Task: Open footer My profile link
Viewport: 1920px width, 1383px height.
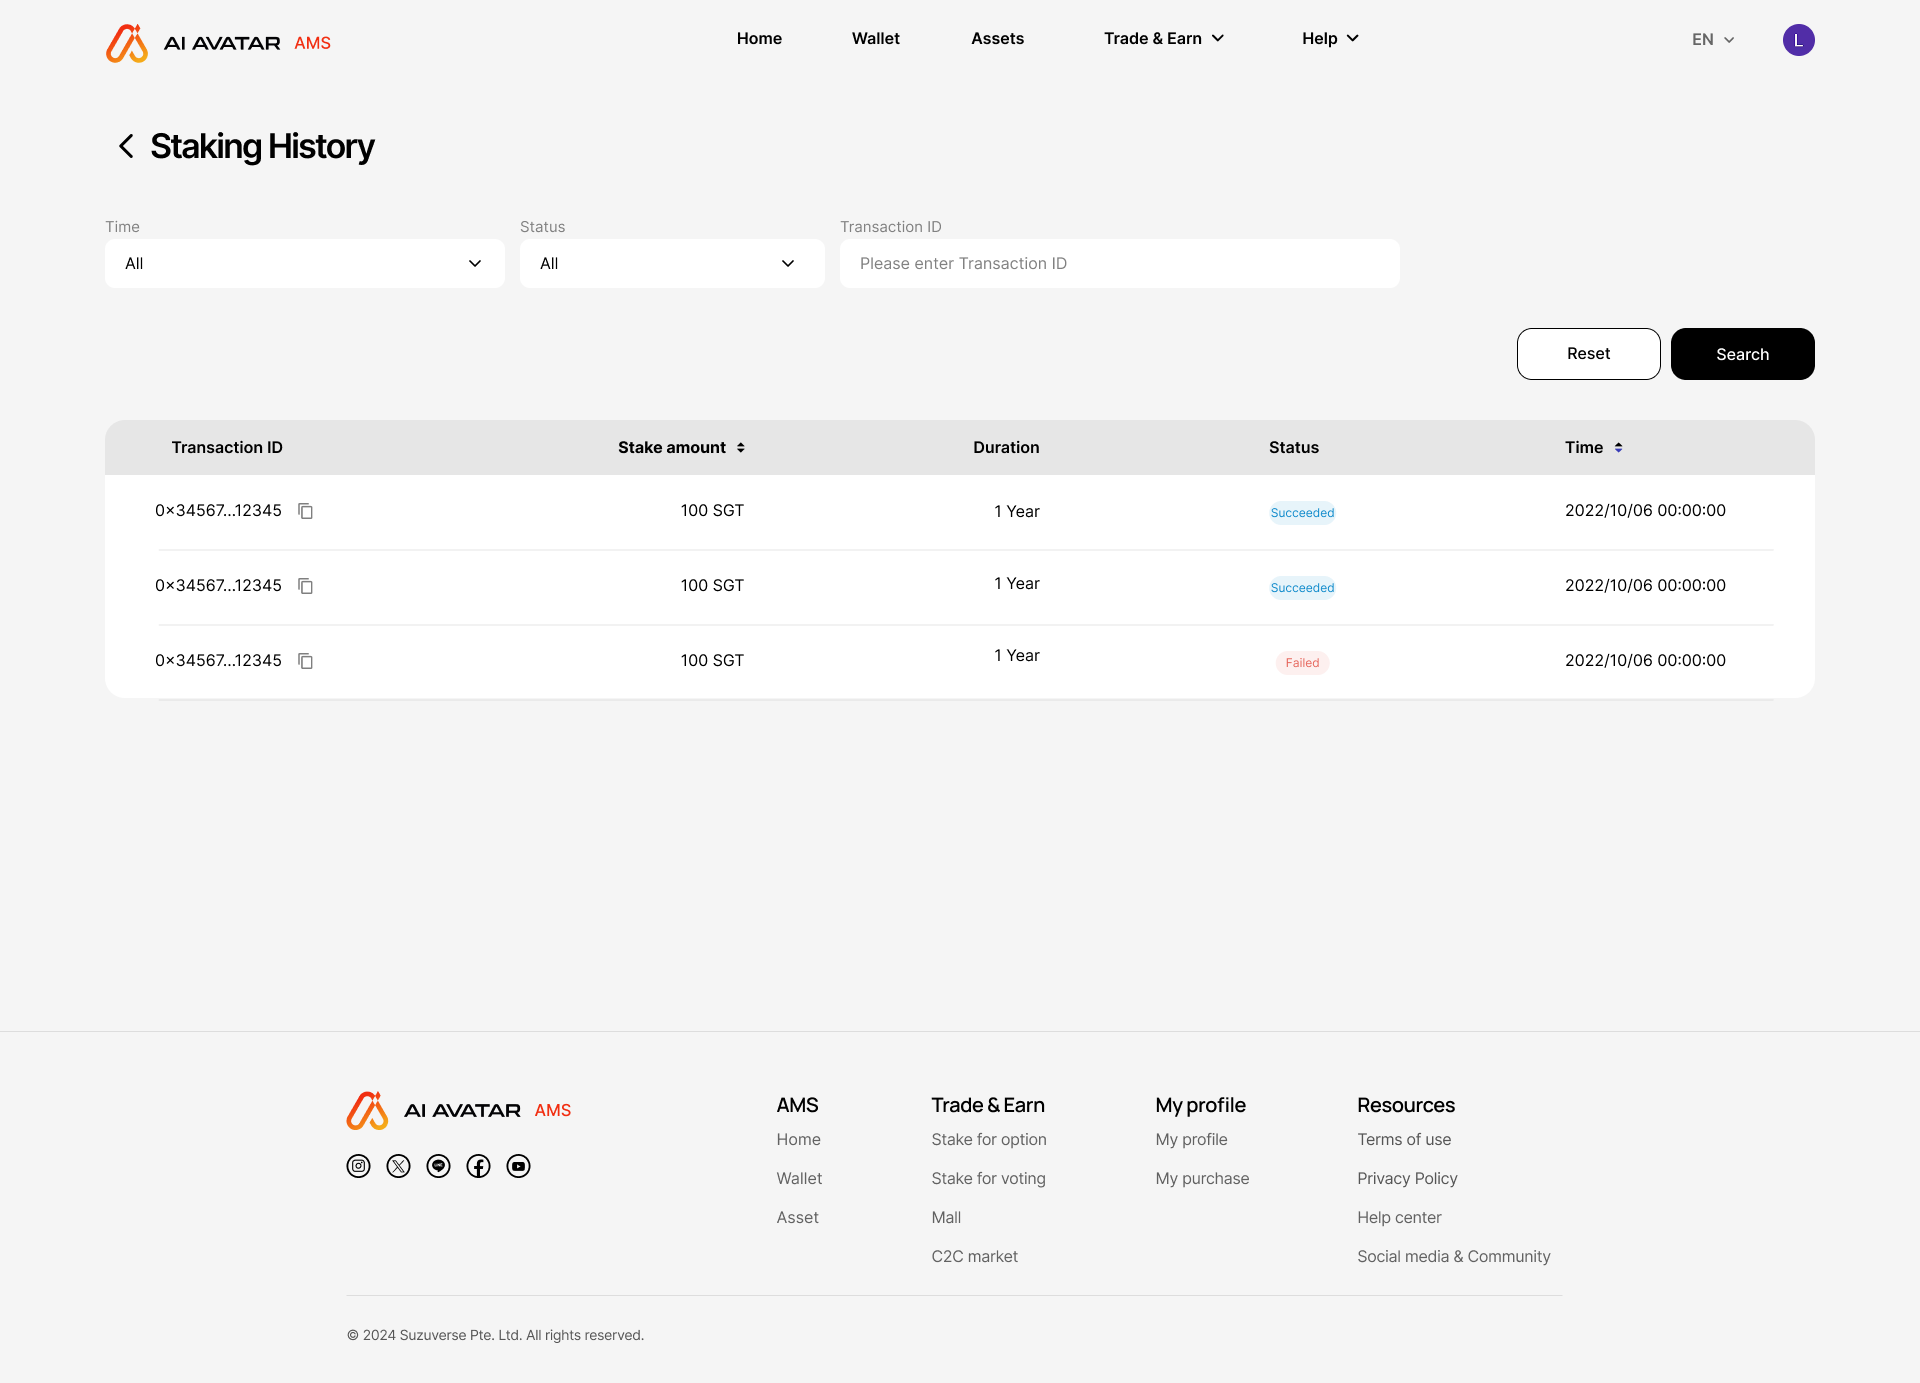Action: (1191, 1139)
